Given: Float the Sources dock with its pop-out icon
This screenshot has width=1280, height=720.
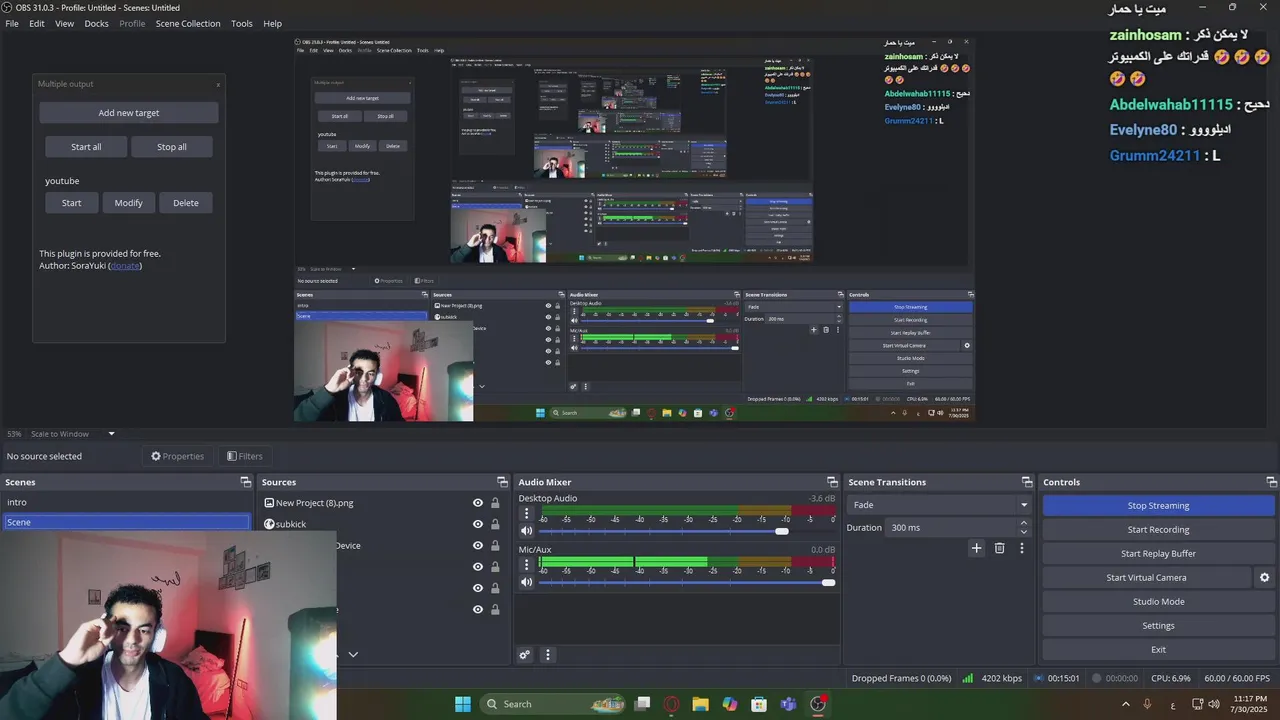Looking at the screenshot, I should click(x=502, y=482).
